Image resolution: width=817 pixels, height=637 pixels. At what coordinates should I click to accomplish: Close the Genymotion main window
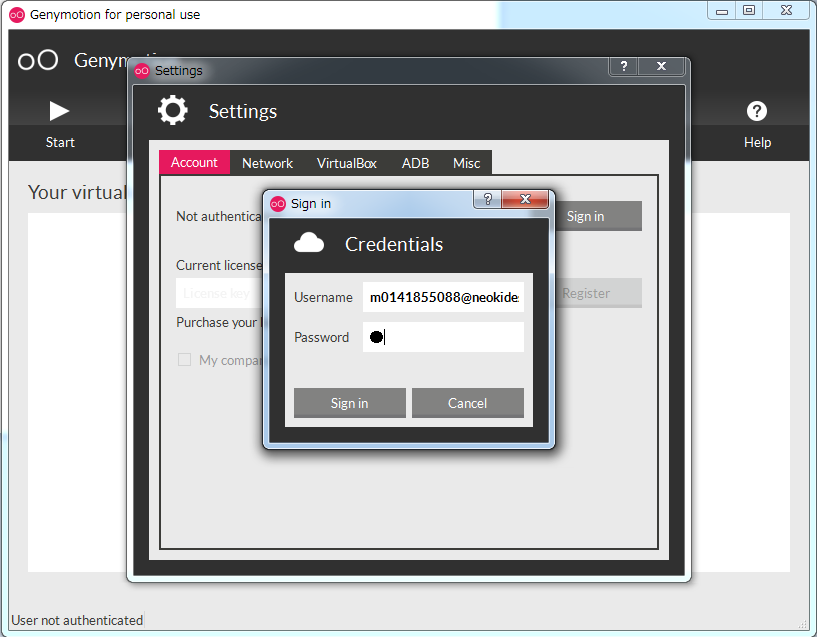[x=786, y=10]
